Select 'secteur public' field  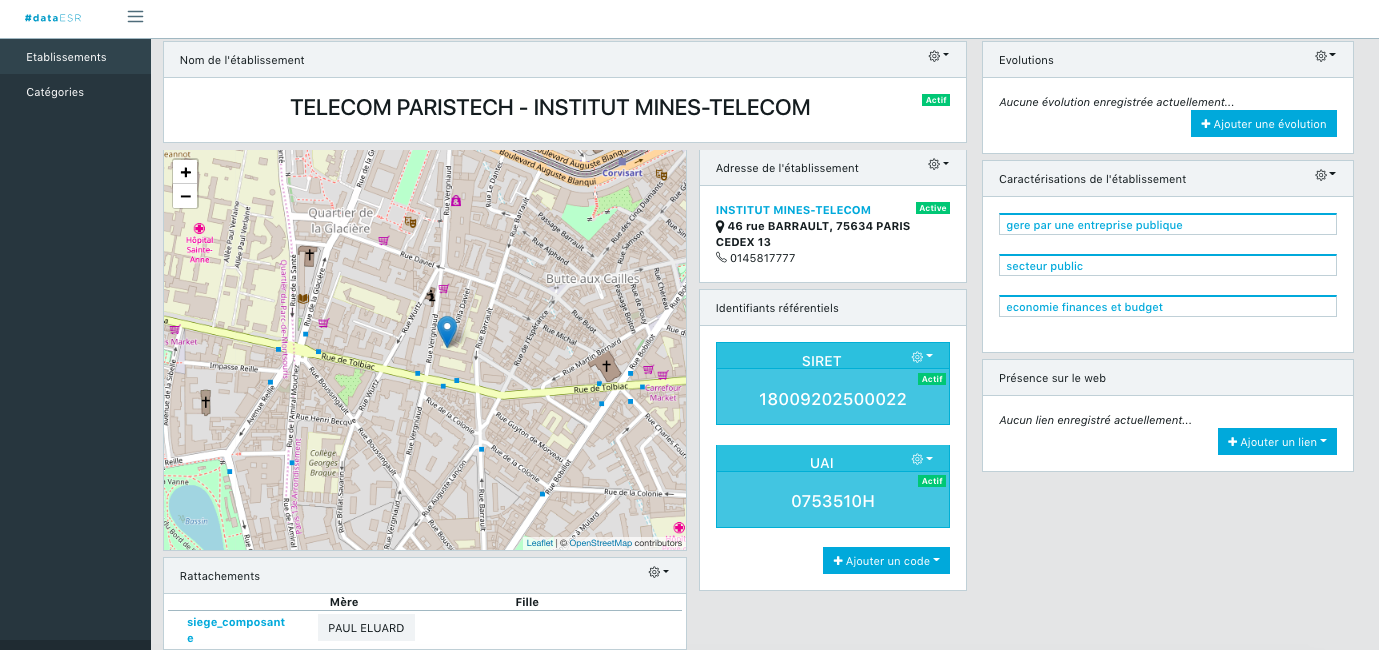[1168, 266]
